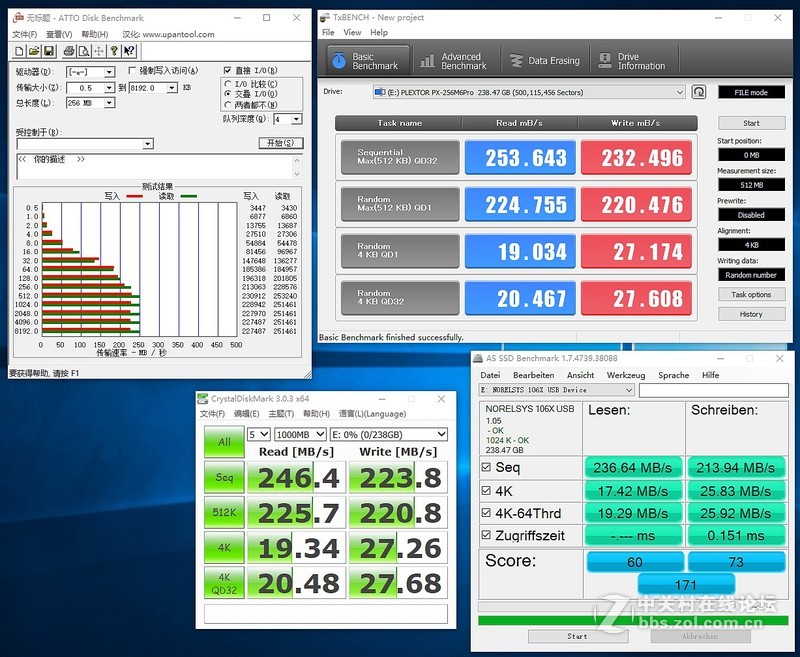
Task: Click the Help question mark icon in ATTO
Action: tap(114, 51)
